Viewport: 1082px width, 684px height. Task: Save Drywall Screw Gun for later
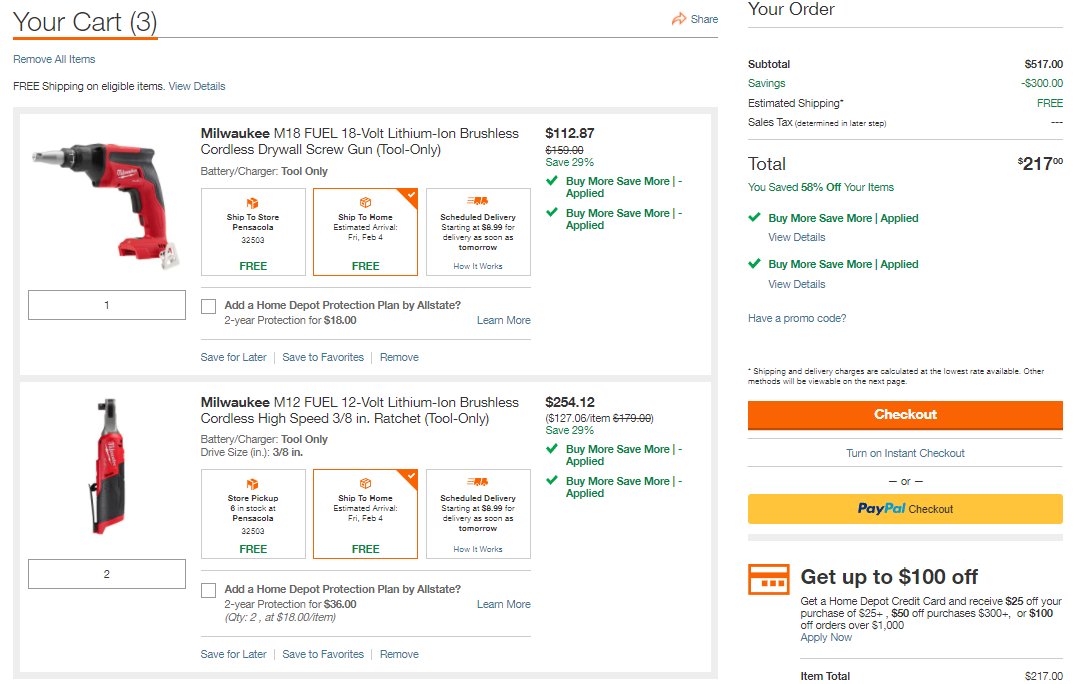pyautogui.click(x=233, y=358)
